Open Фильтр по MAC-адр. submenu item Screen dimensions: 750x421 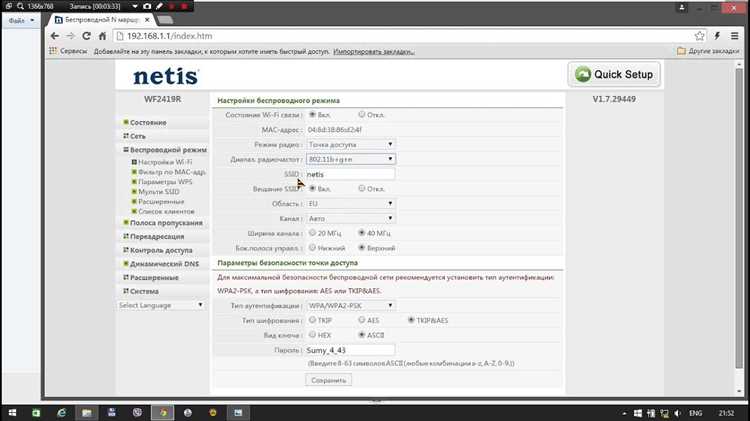[172, 172]
